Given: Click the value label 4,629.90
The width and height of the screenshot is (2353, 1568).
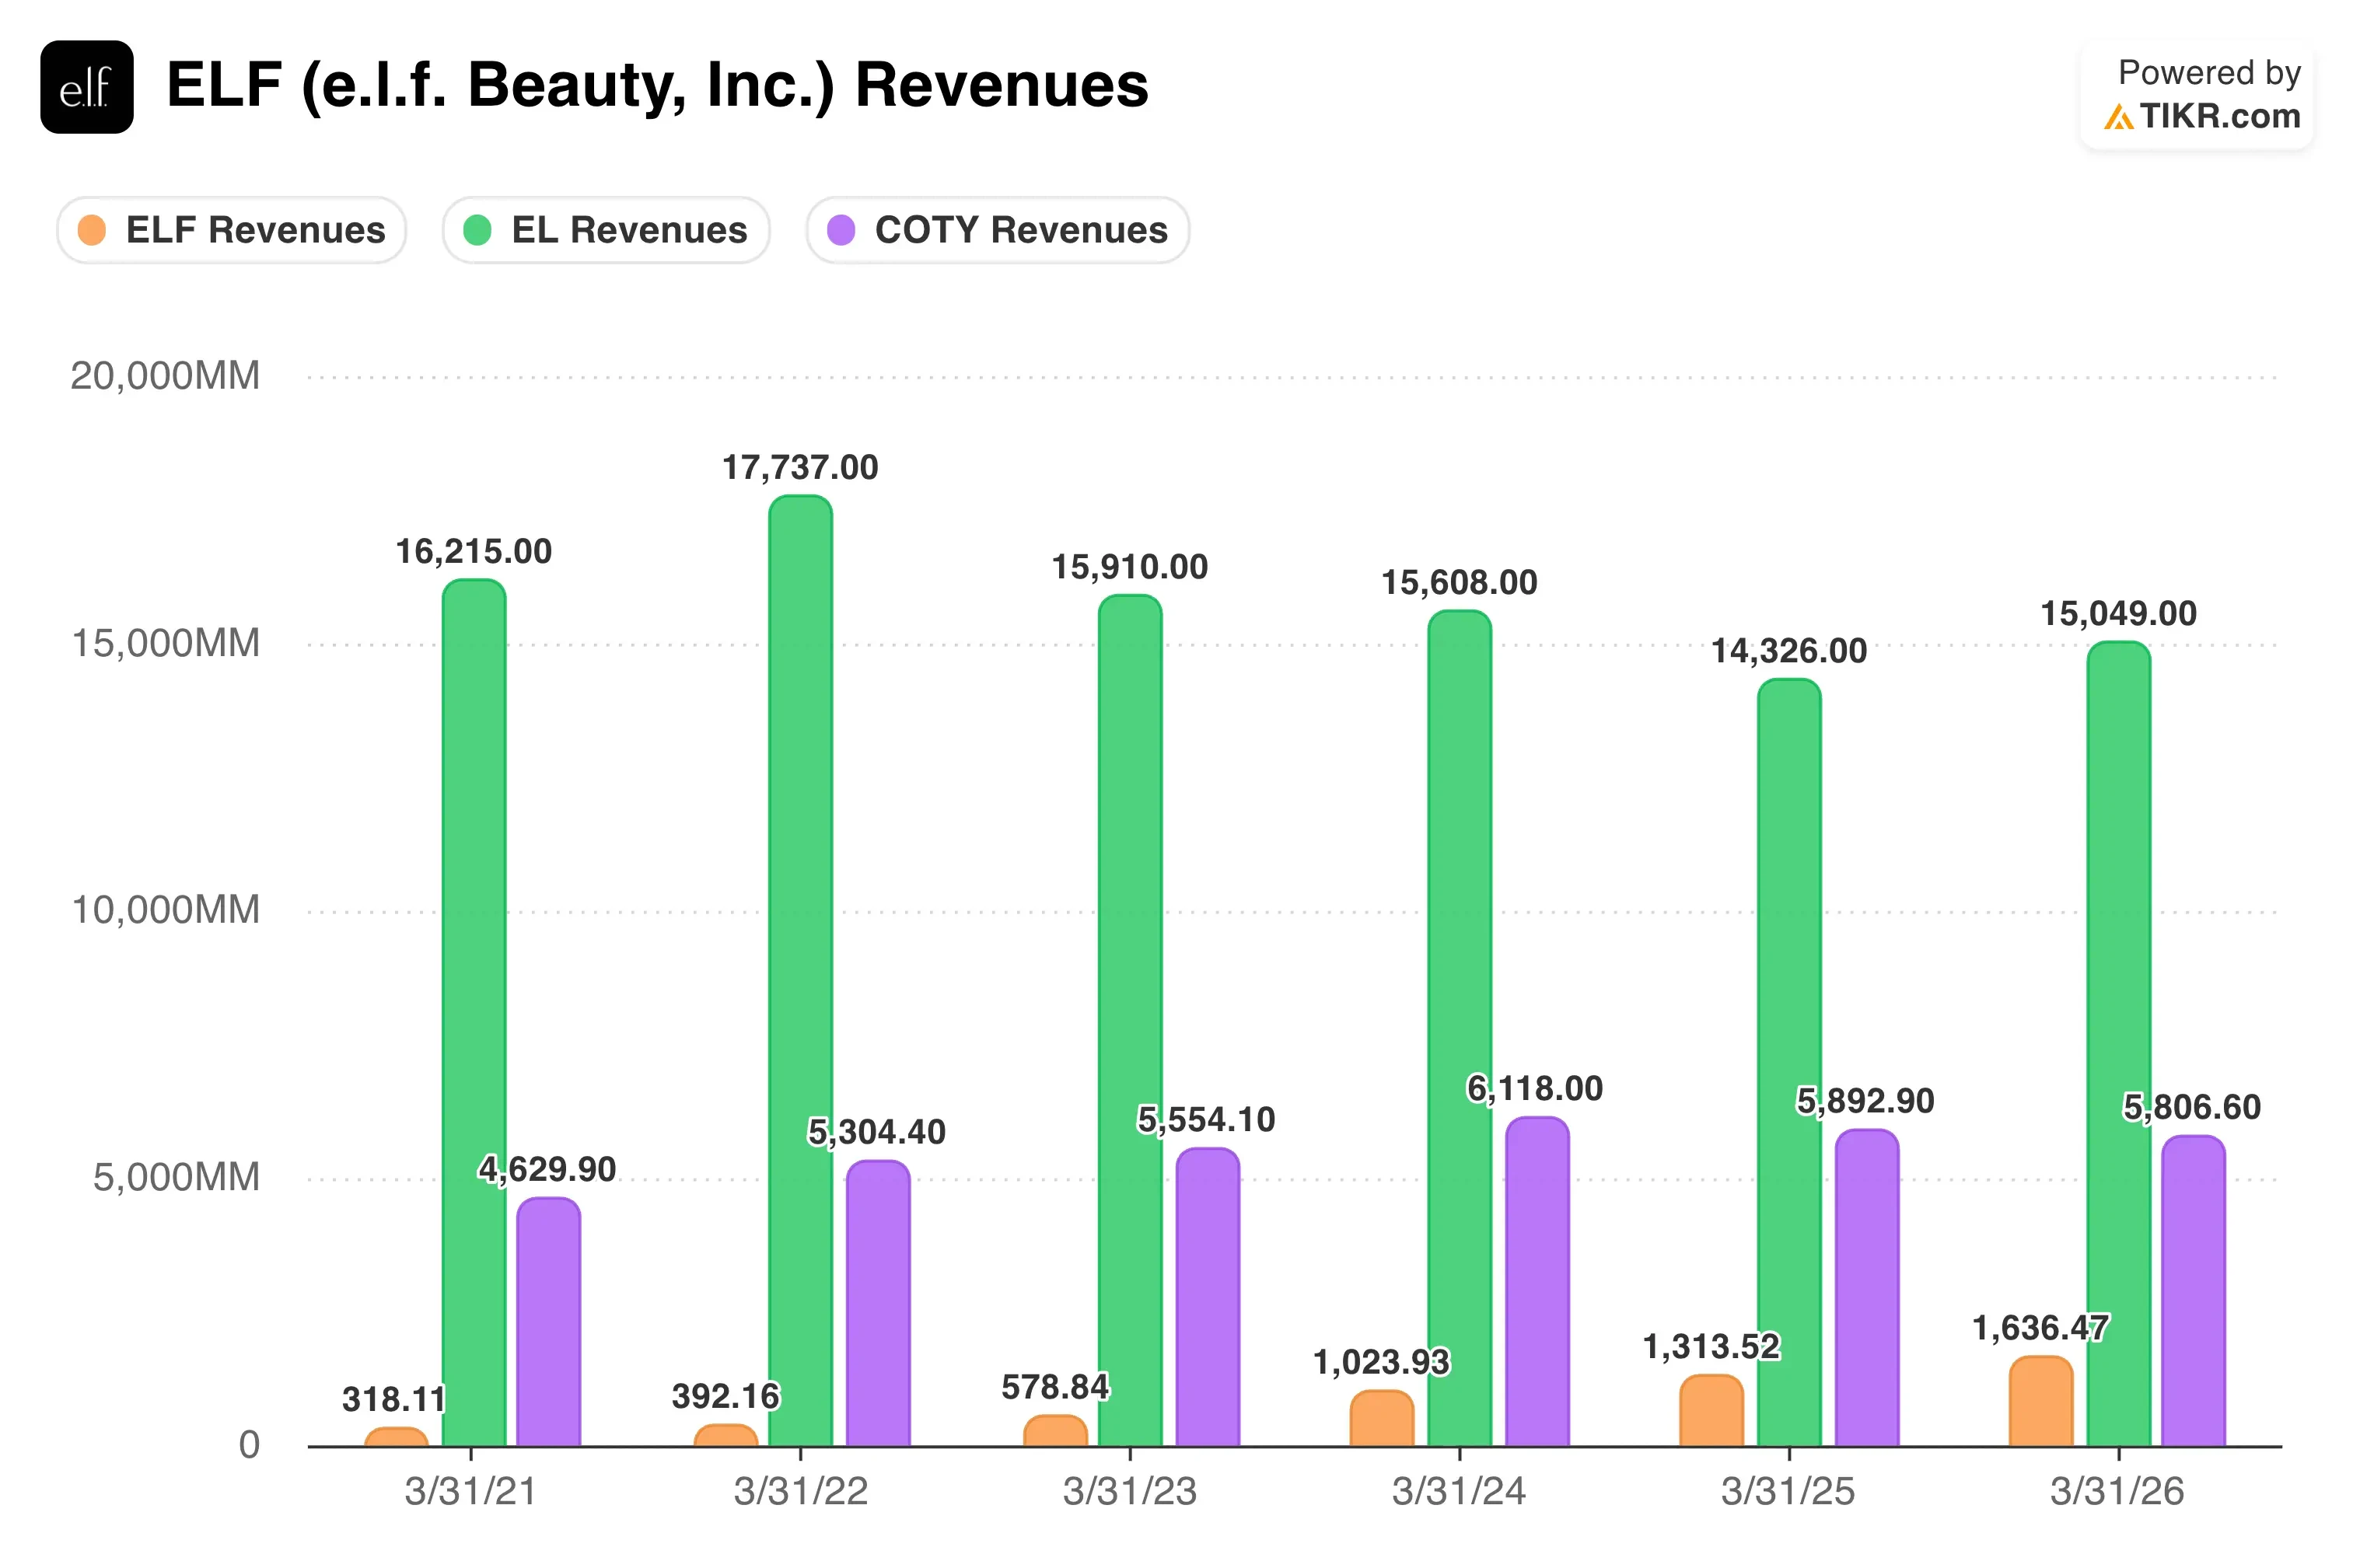Looking at the screenshot, I should click(x=547, y=1169).
